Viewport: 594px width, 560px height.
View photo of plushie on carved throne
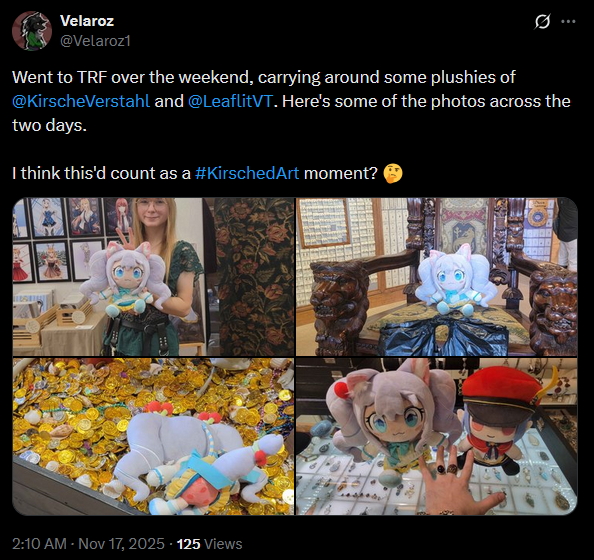437,277
